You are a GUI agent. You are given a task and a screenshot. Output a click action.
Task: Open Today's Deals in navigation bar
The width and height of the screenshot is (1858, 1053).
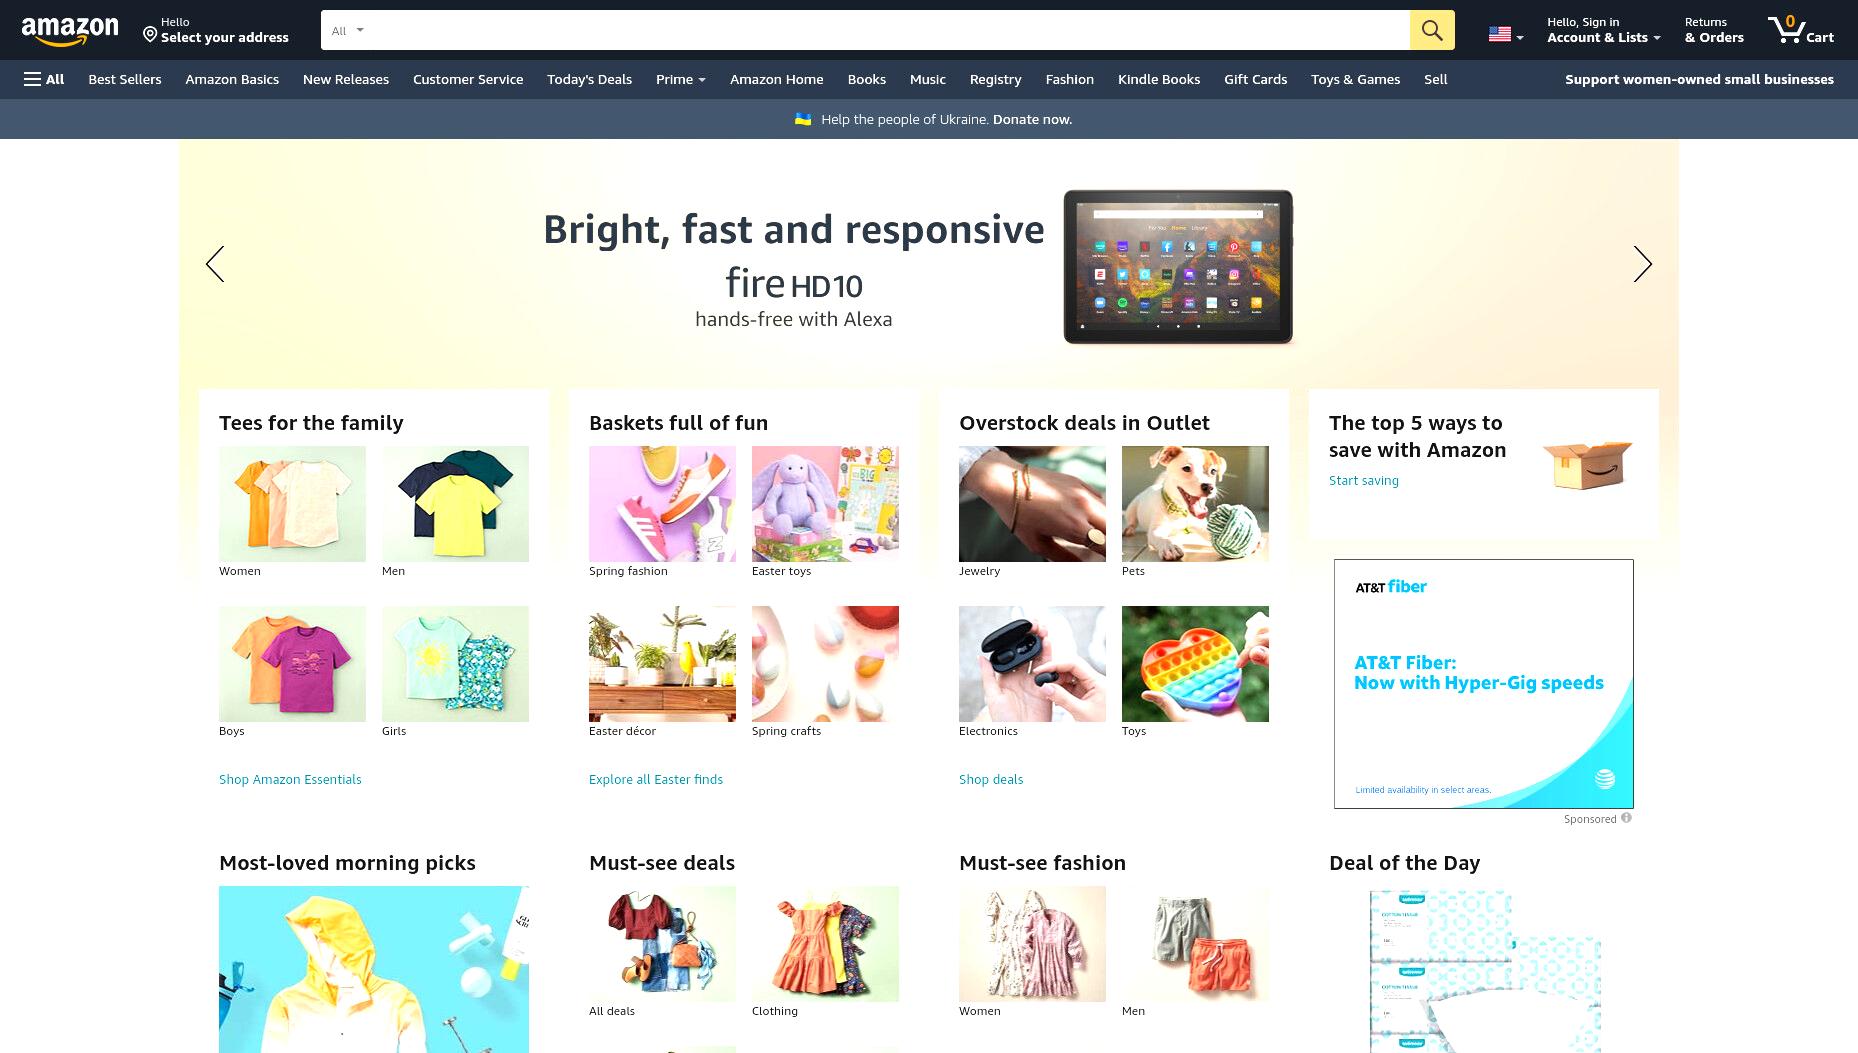click(x=589, y=79)
